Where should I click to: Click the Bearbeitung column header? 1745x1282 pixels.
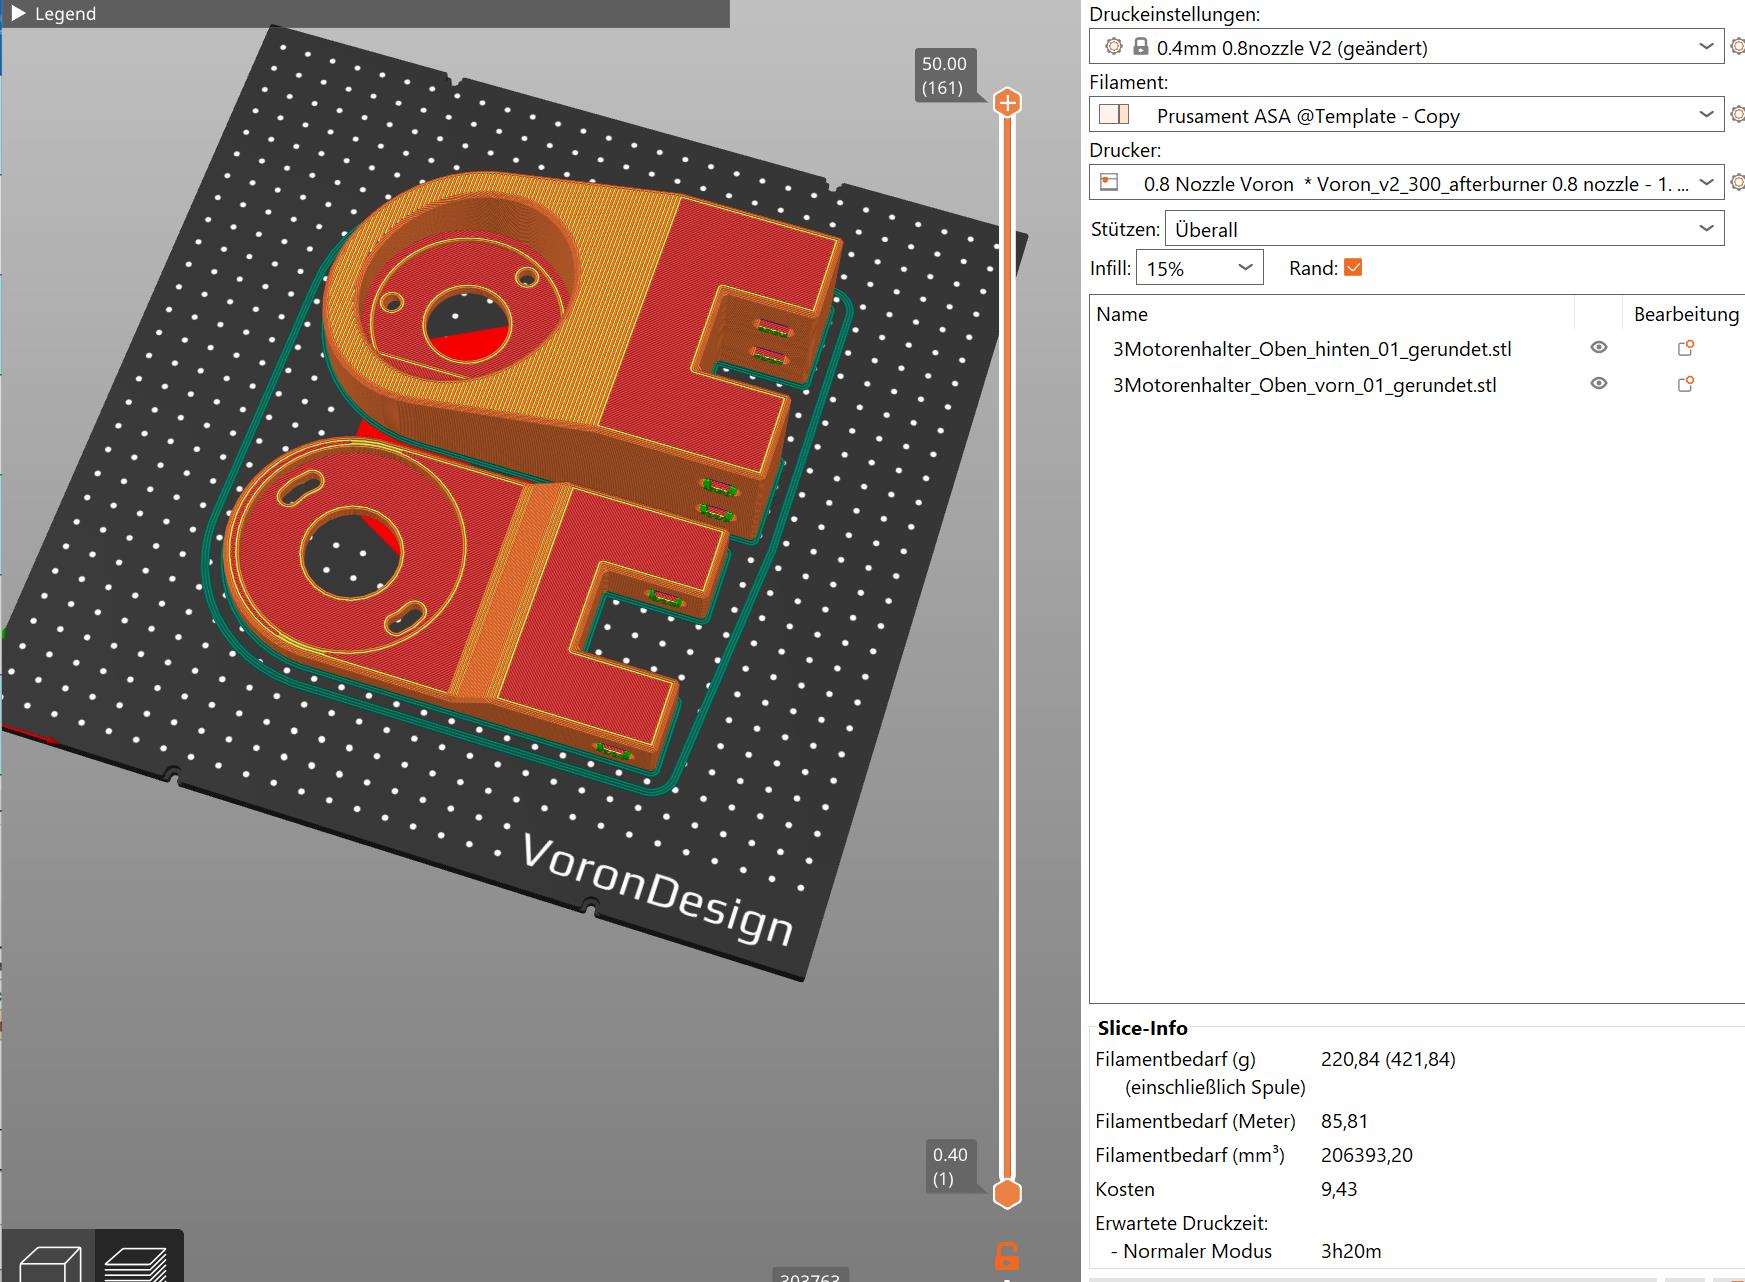tap(1686, 314)
